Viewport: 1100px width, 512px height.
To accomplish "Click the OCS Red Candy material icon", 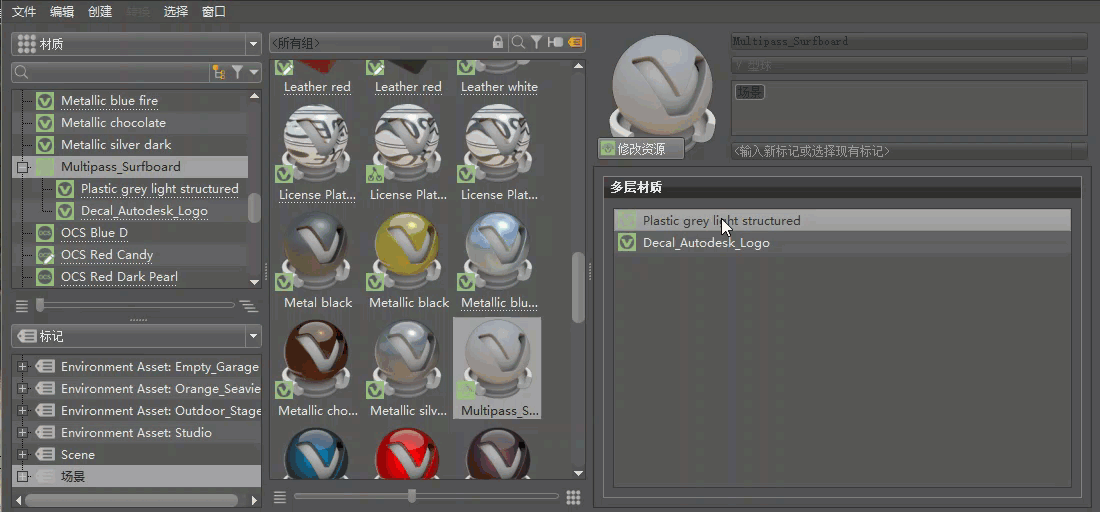I will 45,255.
